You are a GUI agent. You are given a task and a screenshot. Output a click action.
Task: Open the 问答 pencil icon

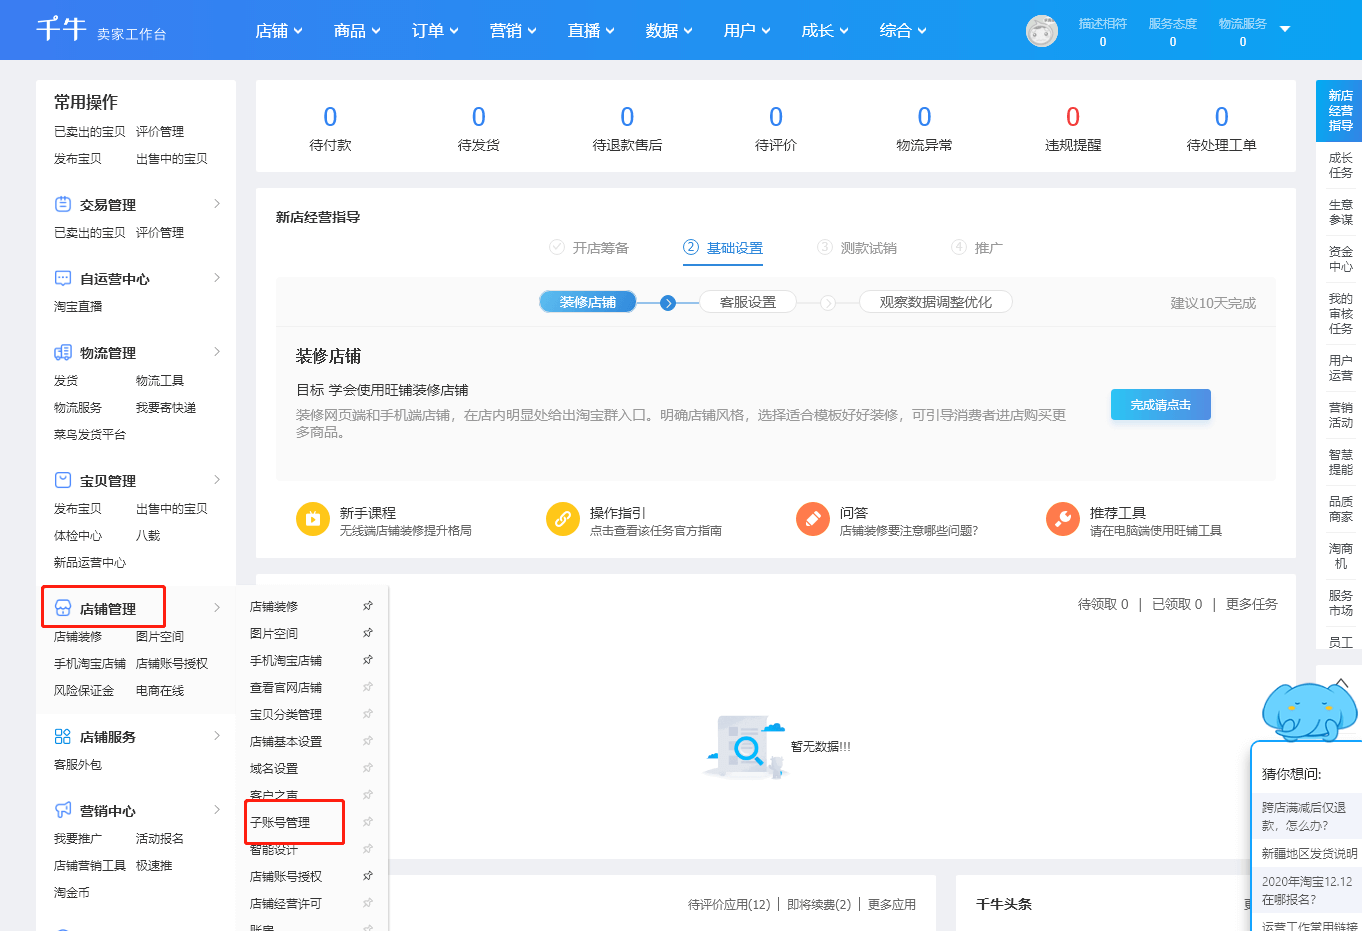point(813,519)
